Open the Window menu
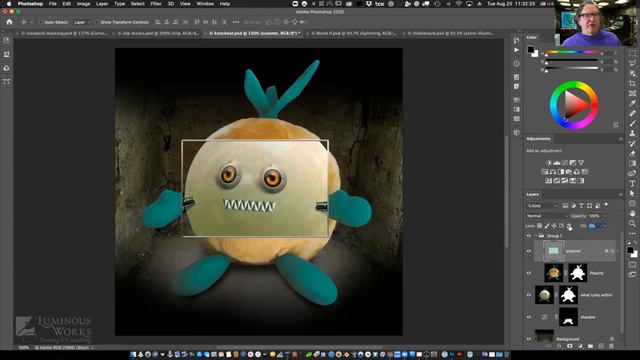This screenshot has width=640, height=360. pos(205,4)
